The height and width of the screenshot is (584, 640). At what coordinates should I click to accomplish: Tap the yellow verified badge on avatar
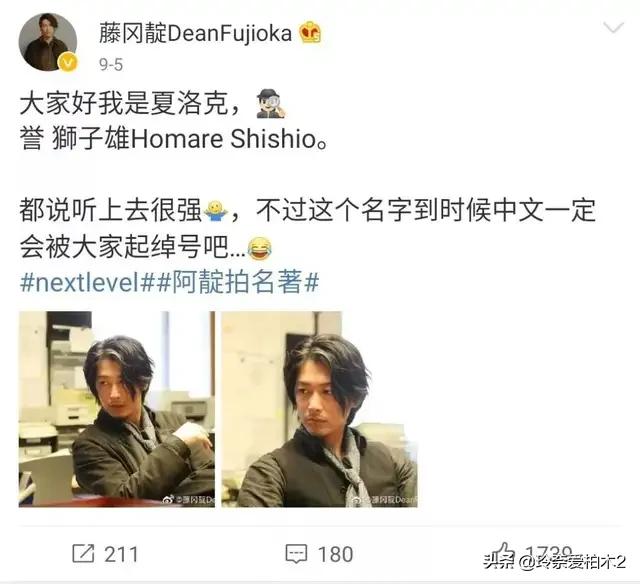click(x=68, y=62)
